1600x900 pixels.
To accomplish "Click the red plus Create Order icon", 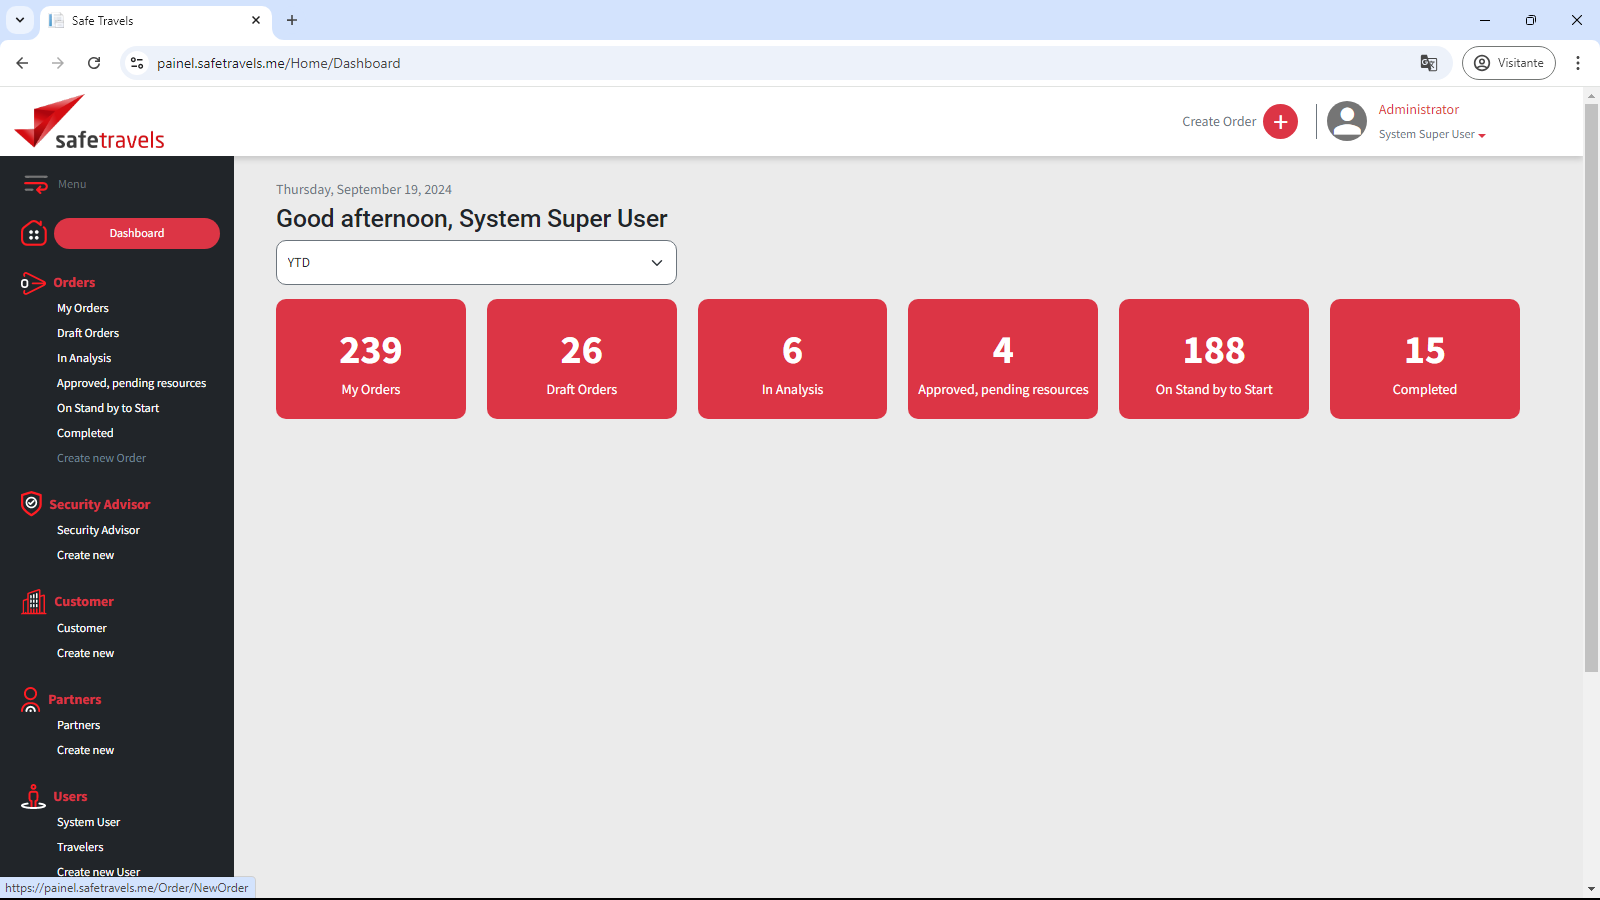I will click(x=1280, y=122).
